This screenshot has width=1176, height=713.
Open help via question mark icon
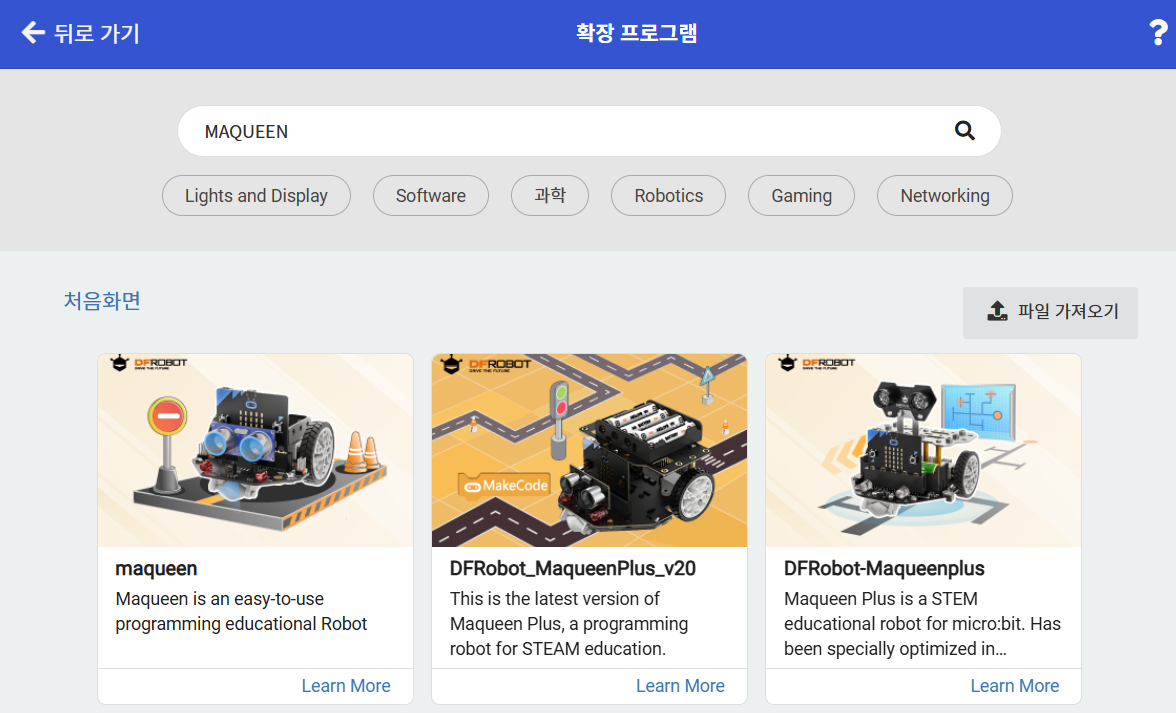click(1157, 33)
